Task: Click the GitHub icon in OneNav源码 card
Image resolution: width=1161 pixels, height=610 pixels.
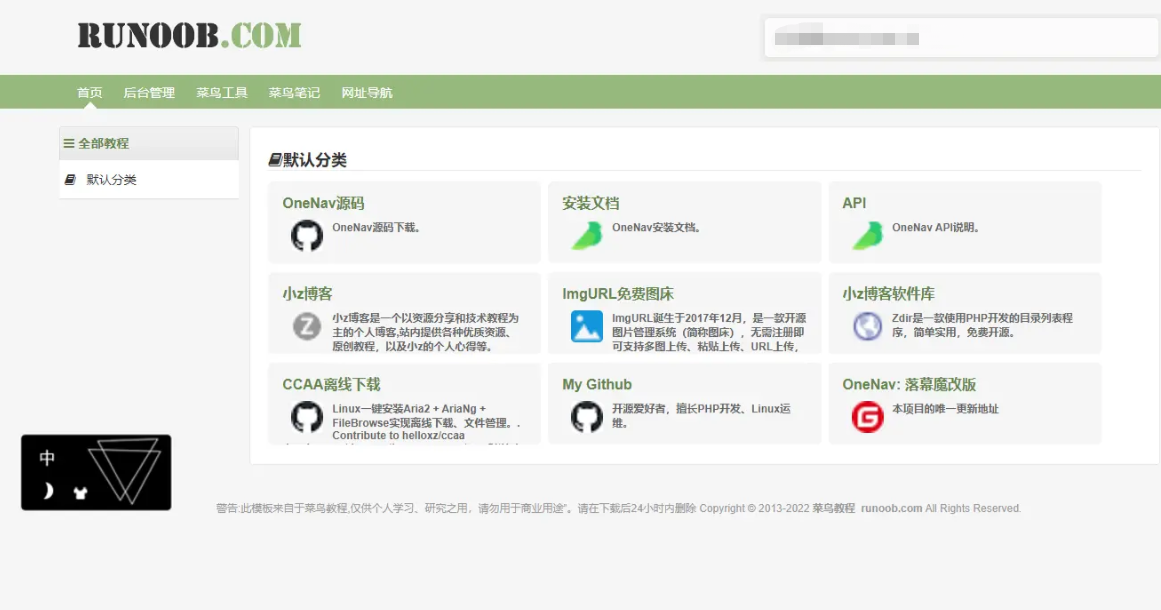Action: click(307, 235)
